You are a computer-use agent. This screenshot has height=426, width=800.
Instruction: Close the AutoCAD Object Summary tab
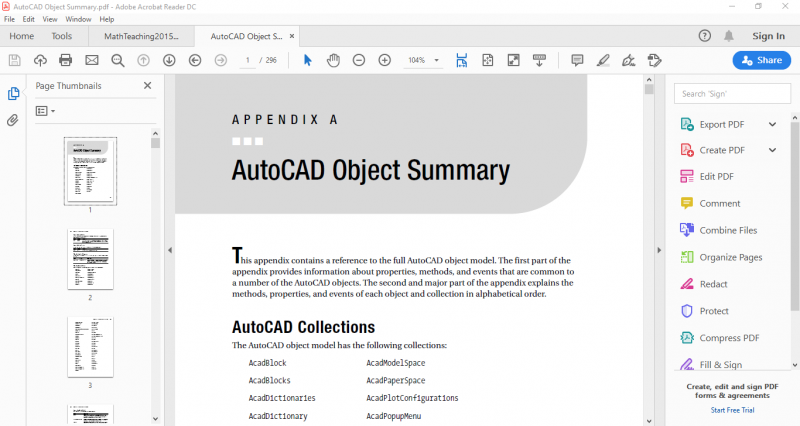tap(292, 36)
